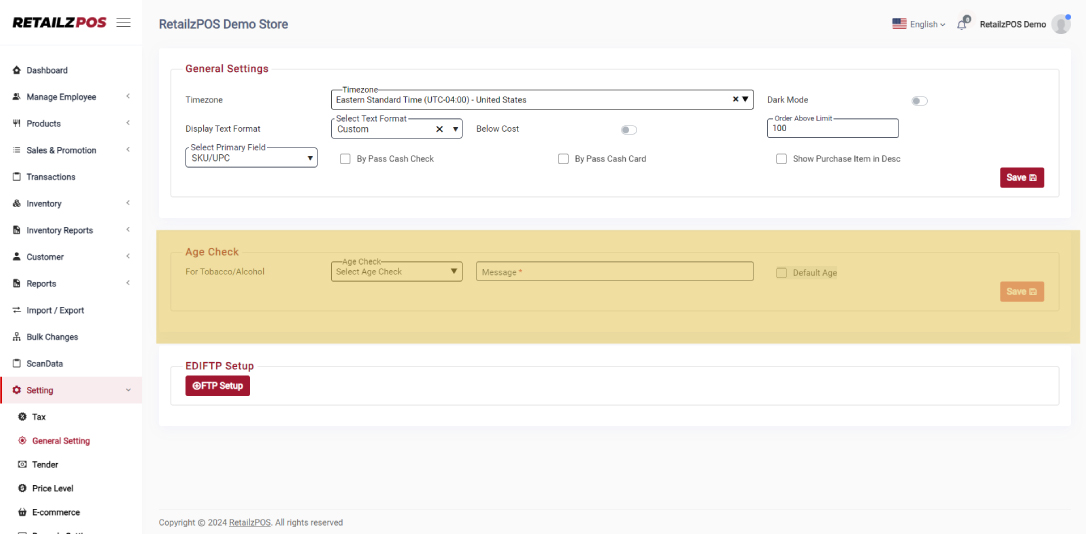This screenshot has width=1086, height=534.
Task: Open the Tax settings menu item
Action: click(39, 417)
